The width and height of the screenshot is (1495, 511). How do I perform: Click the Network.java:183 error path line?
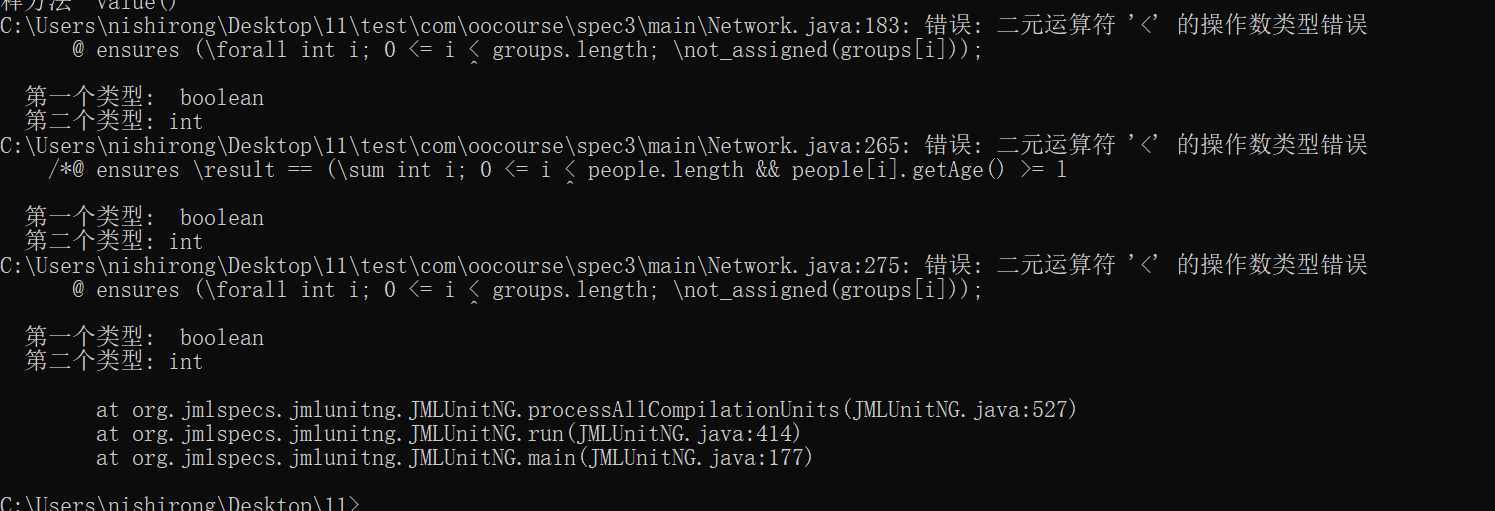(683, 26)
